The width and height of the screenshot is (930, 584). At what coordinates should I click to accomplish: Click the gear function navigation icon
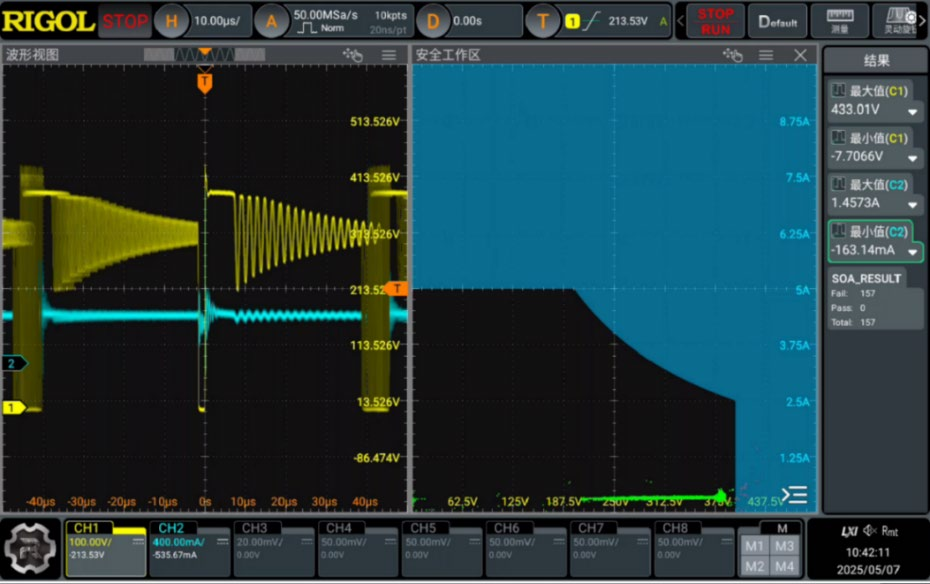(30, 548)
